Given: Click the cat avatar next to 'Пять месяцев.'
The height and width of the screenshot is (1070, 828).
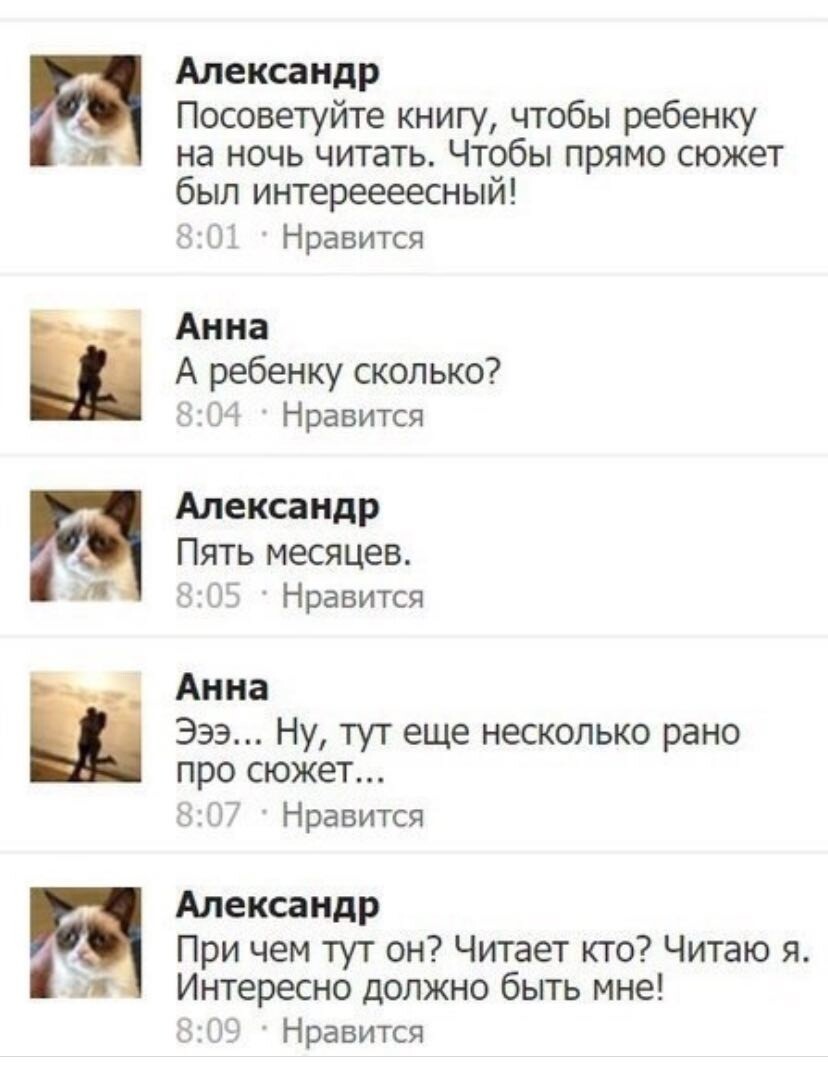Looking at the screenshot, I should [85, 545].
